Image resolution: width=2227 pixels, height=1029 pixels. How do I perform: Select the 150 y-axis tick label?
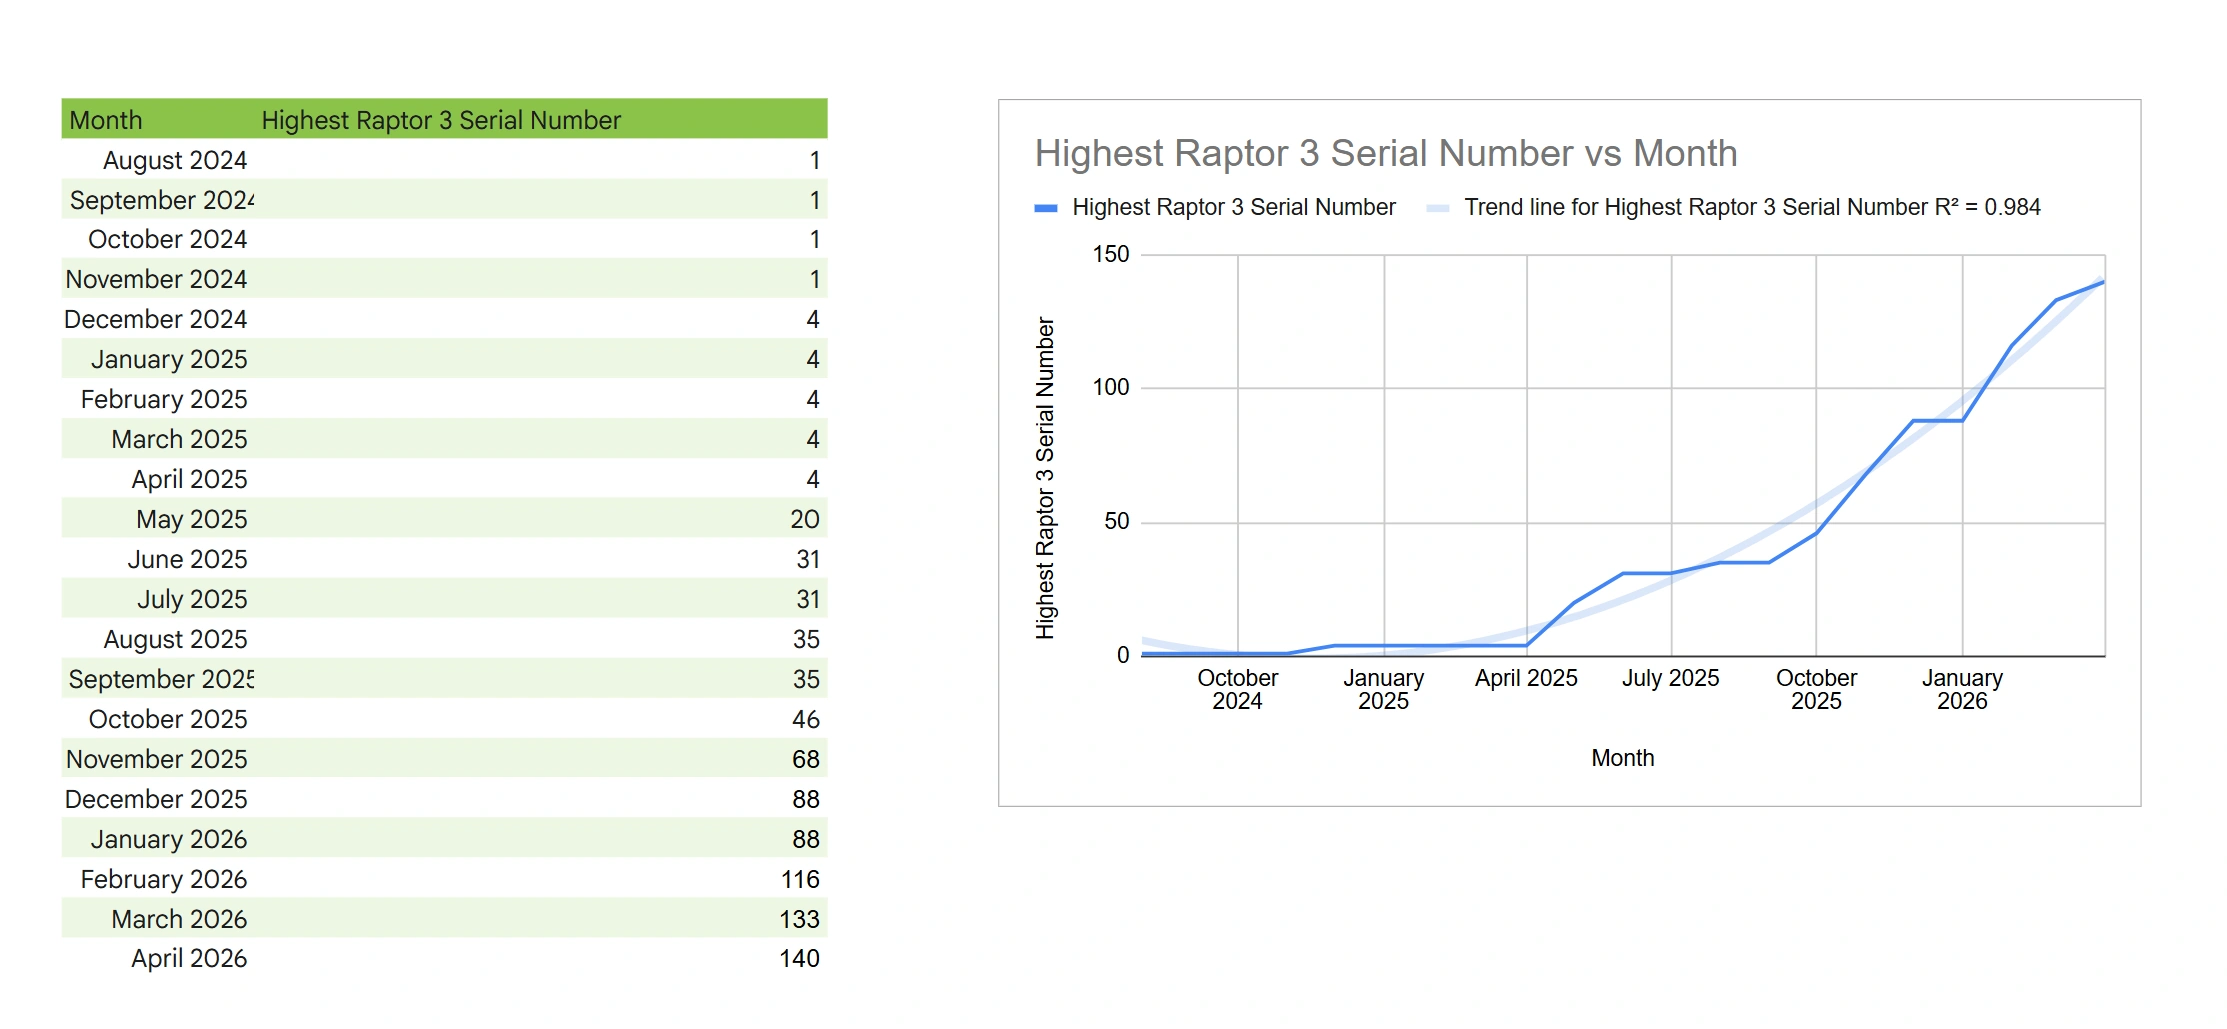(1110, 254)
